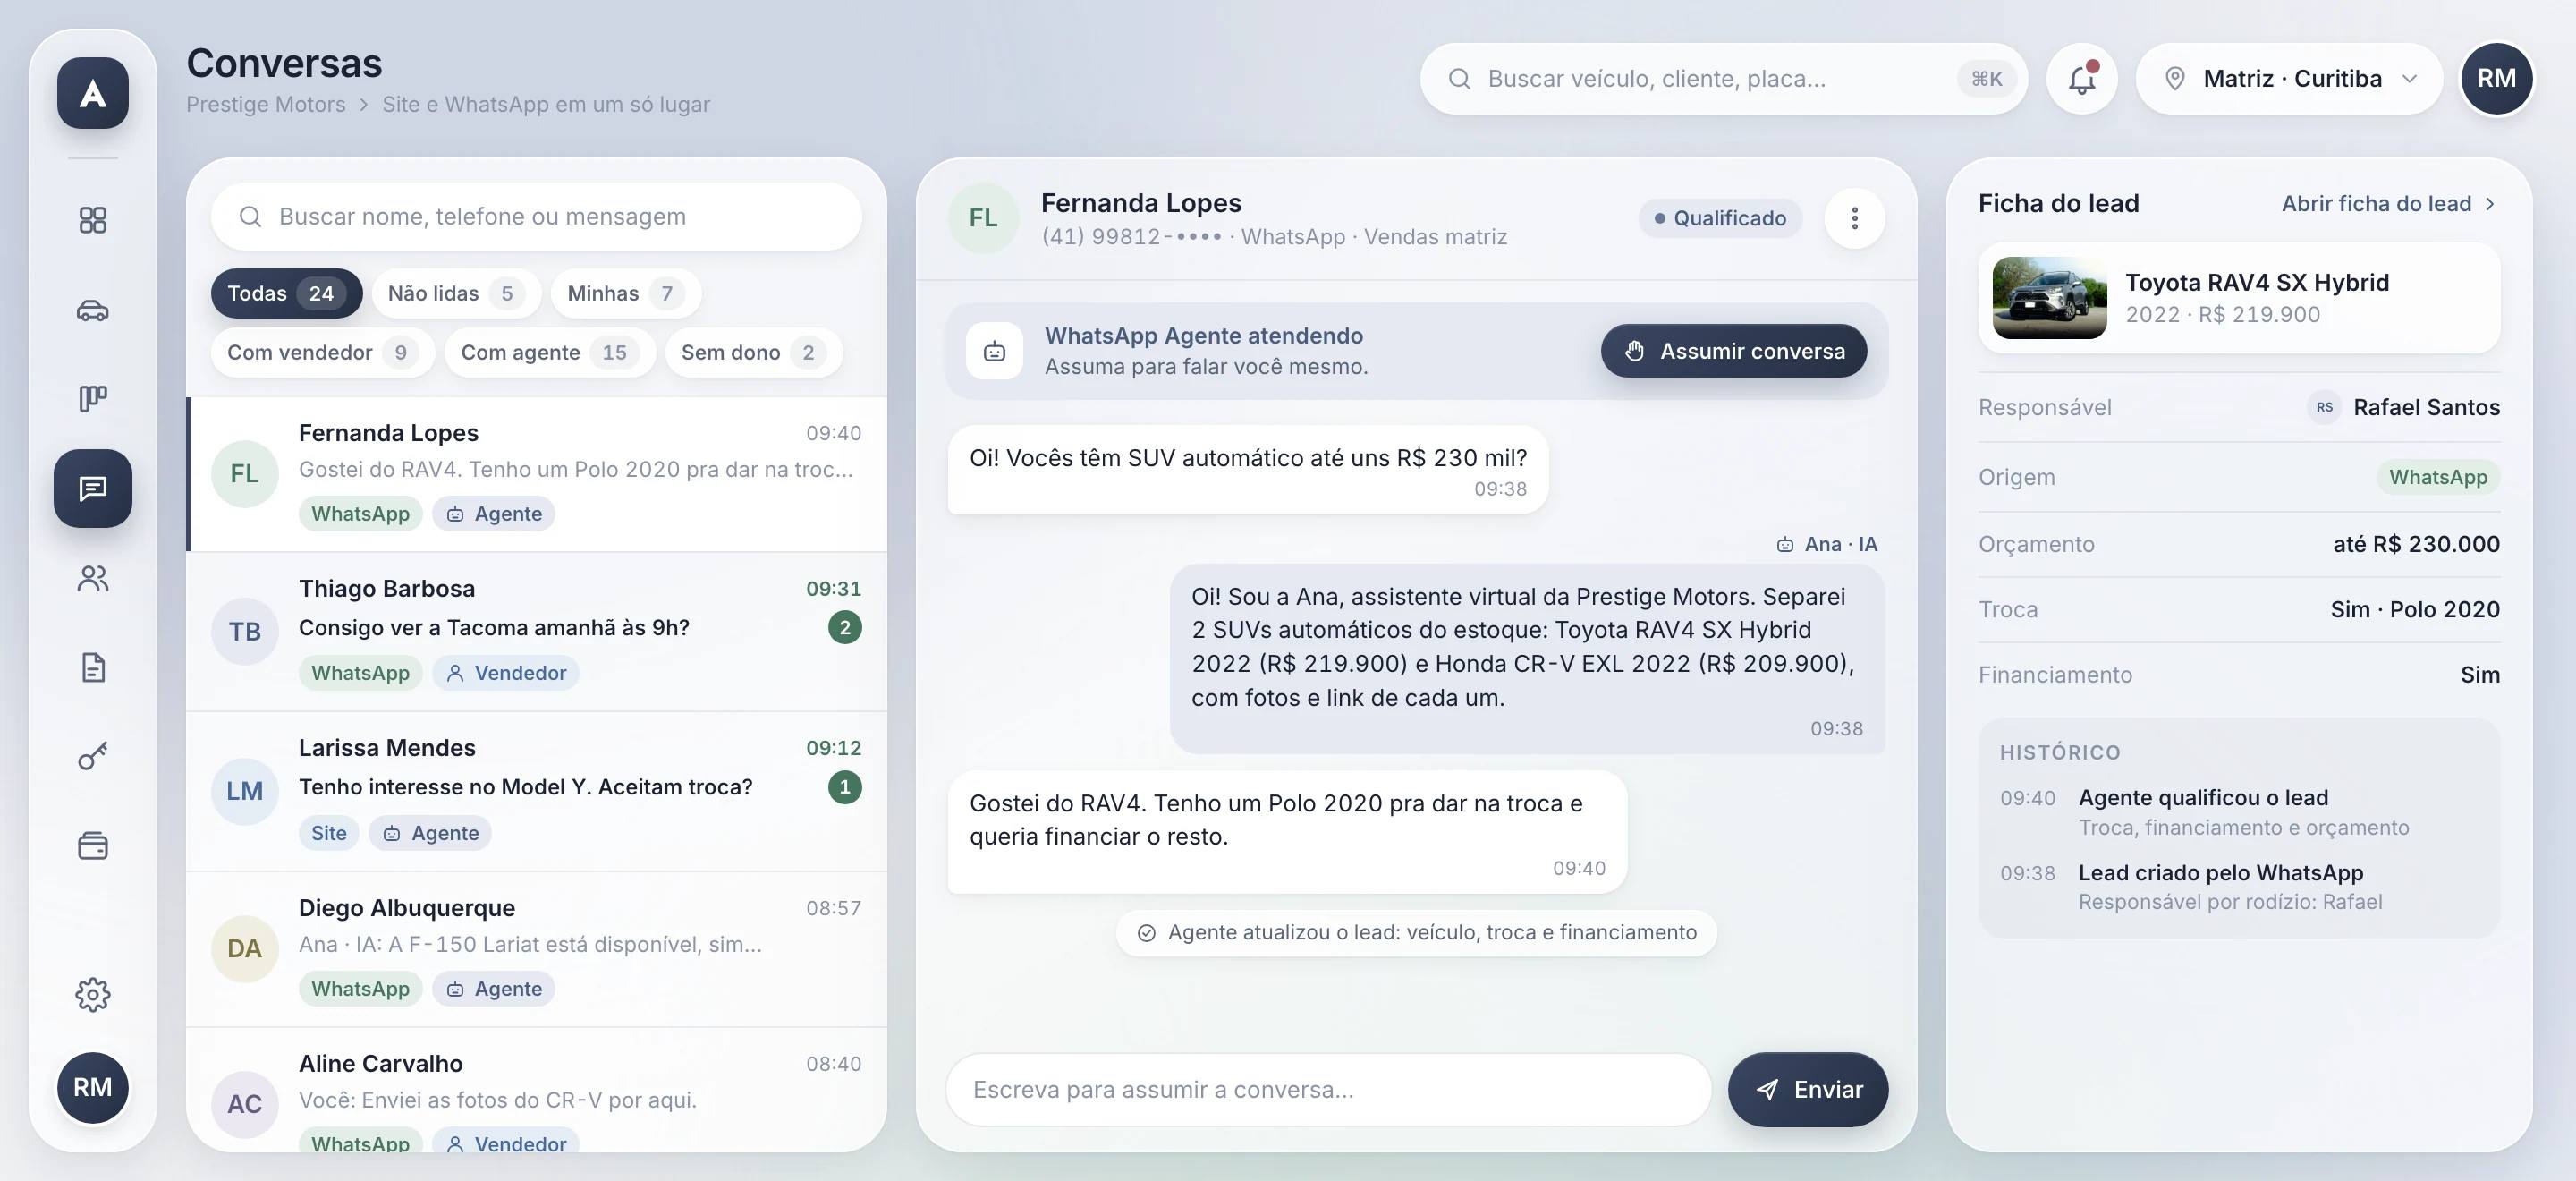
Task: Filter by Sem dono
Action: (754, 352)
